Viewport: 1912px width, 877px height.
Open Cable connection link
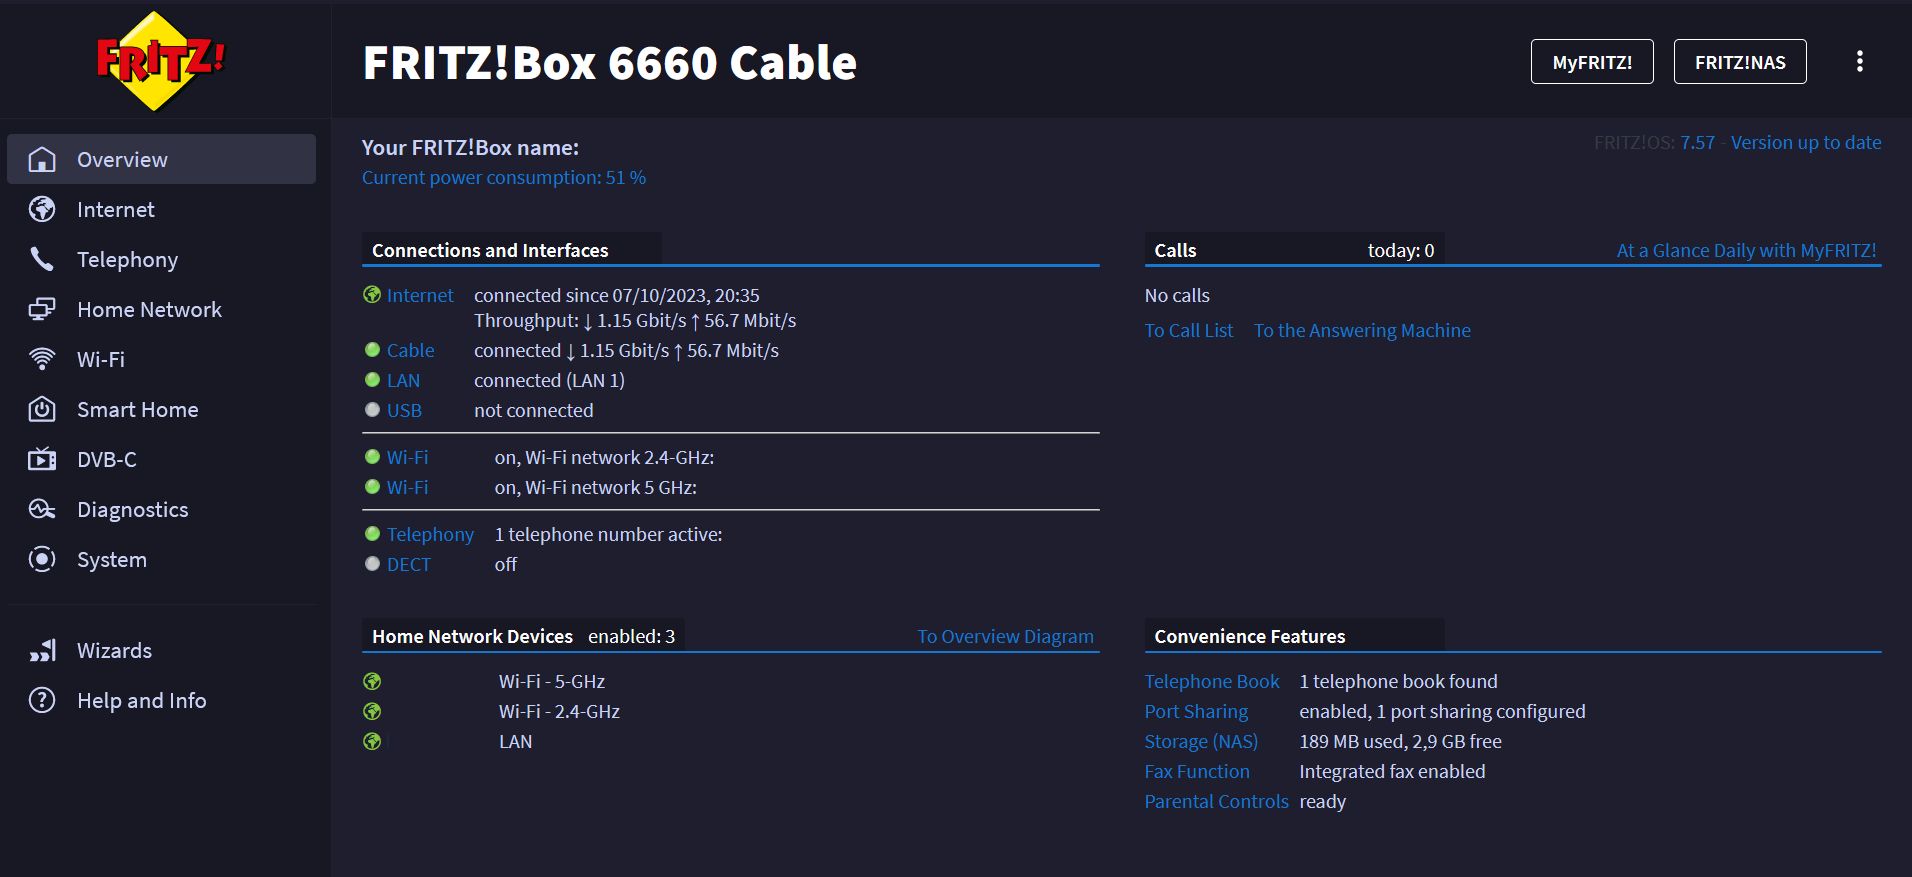point(411,350)
